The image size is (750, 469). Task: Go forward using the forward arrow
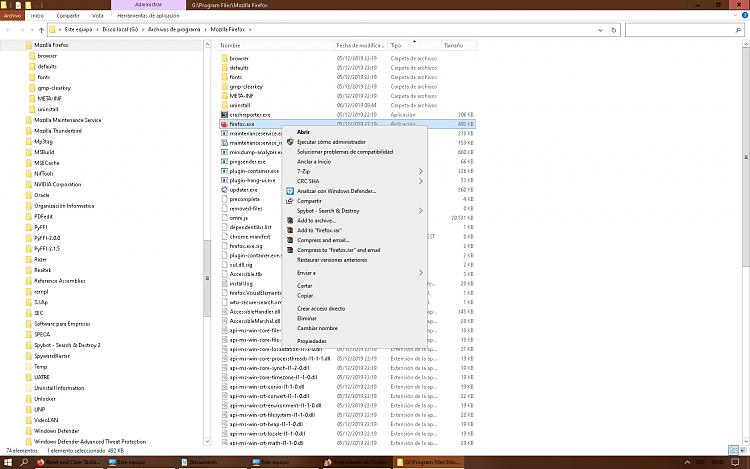(22, 30)
